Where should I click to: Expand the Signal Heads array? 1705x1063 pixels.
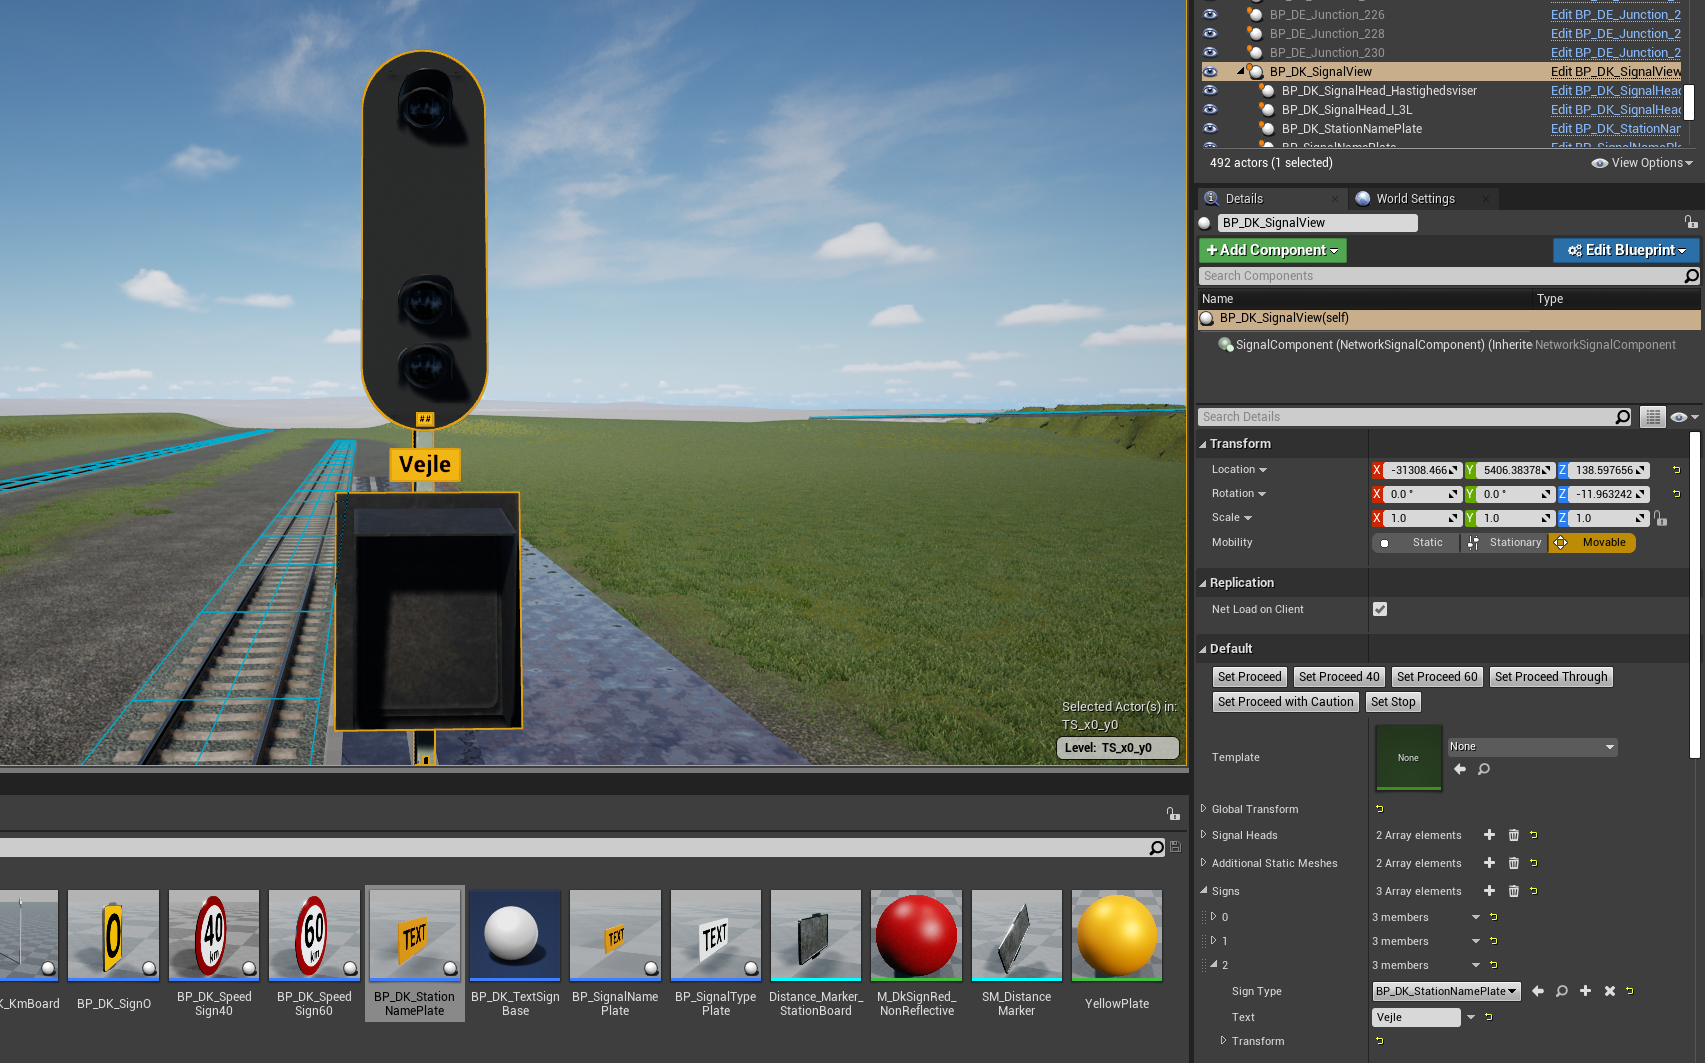(1203, 835)
